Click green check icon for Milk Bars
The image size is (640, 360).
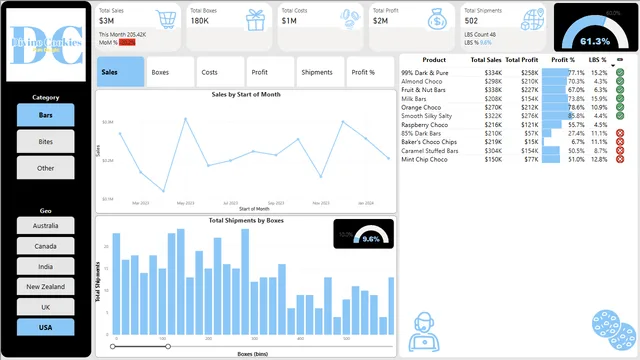coord(620,98)
